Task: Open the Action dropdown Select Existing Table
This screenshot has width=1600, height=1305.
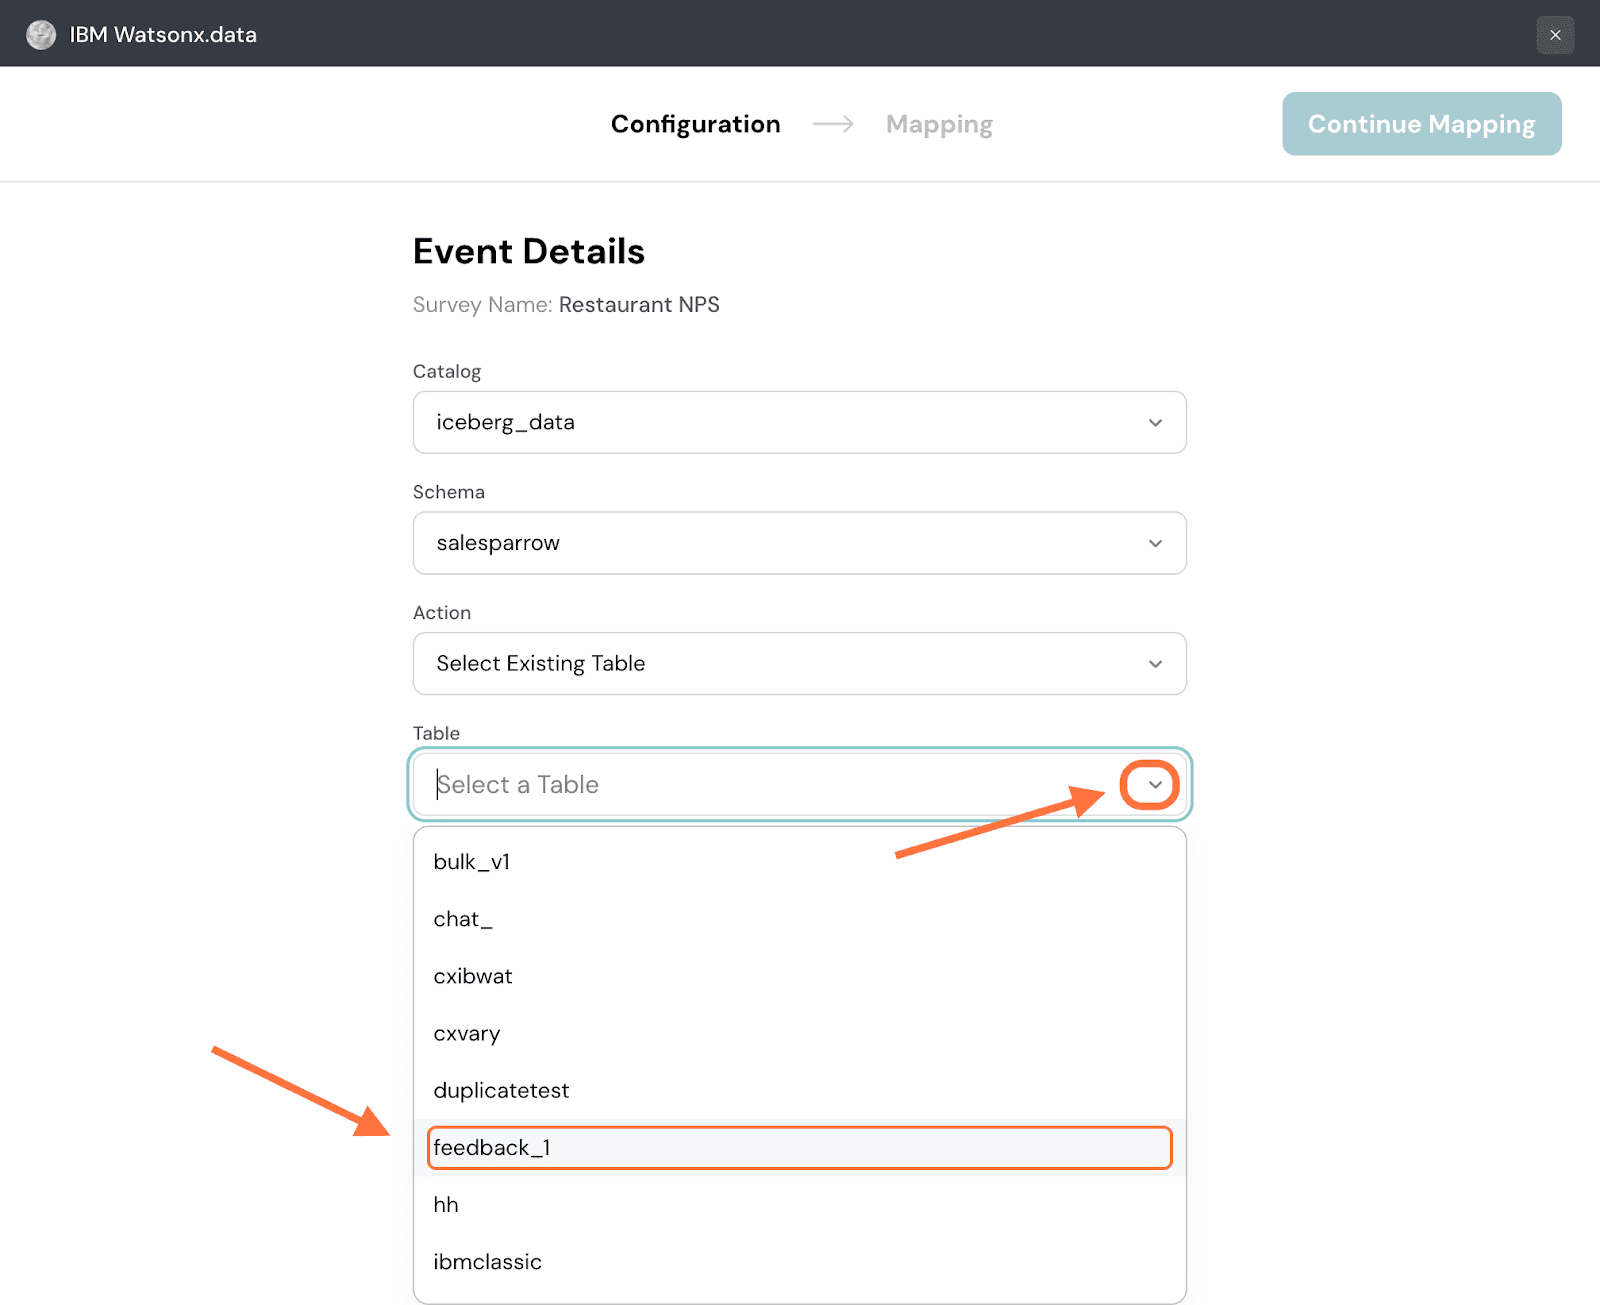Action: click(x=780, y=664)
